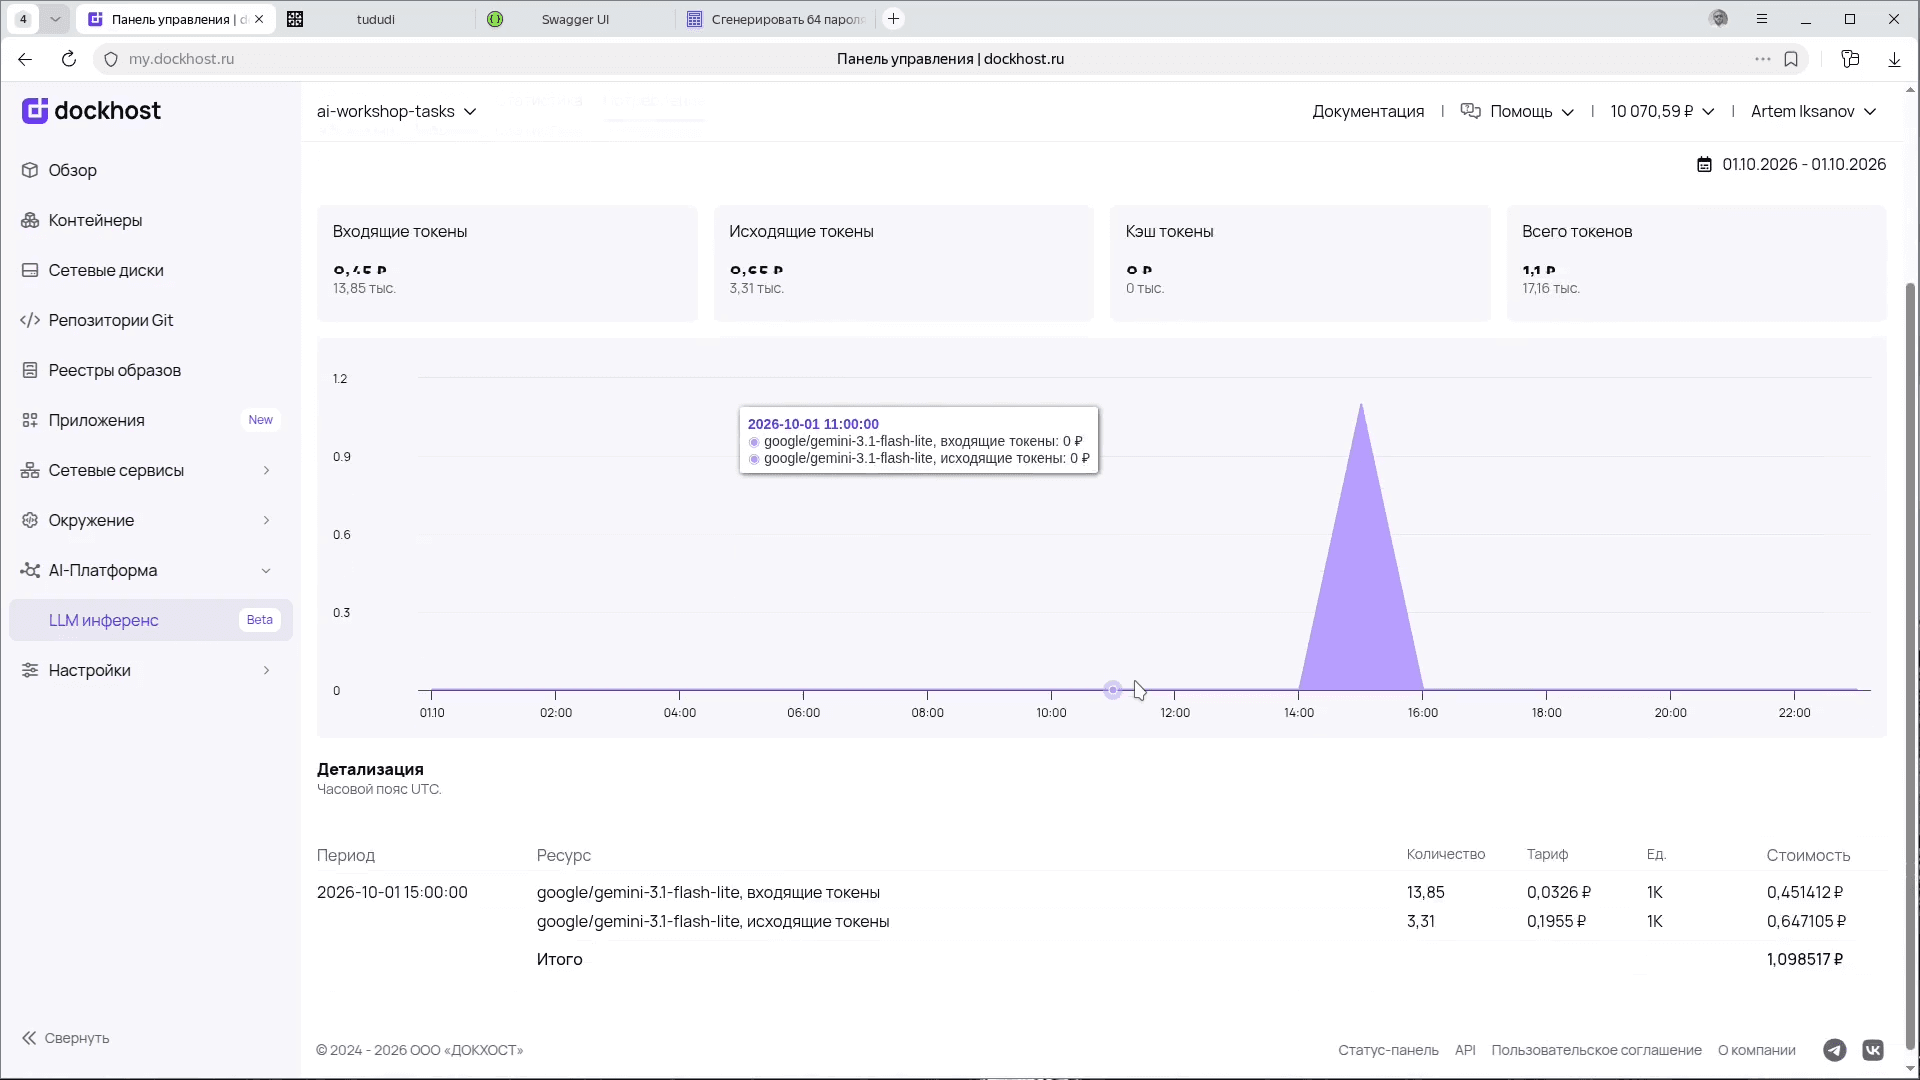The width and height of the screenshot is (1920, 1080).
Task: Open Репозитории Git page
Action: pos(111,320)
